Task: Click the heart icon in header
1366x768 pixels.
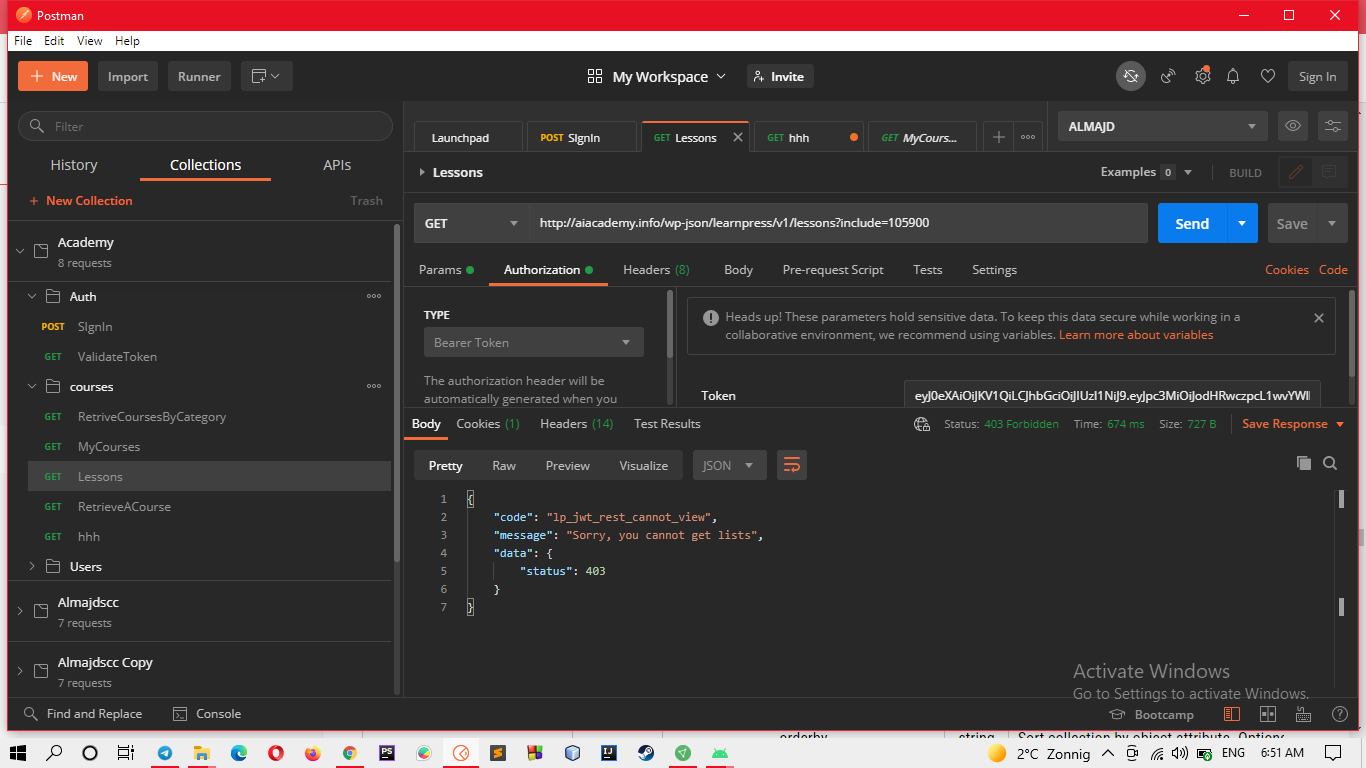Action: (x=1267, y=77)
